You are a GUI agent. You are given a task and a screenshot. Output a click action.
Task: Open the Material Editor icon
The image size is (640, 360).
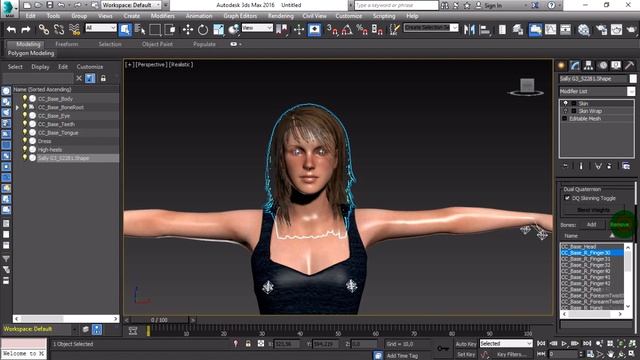click(x=584, y=30)
